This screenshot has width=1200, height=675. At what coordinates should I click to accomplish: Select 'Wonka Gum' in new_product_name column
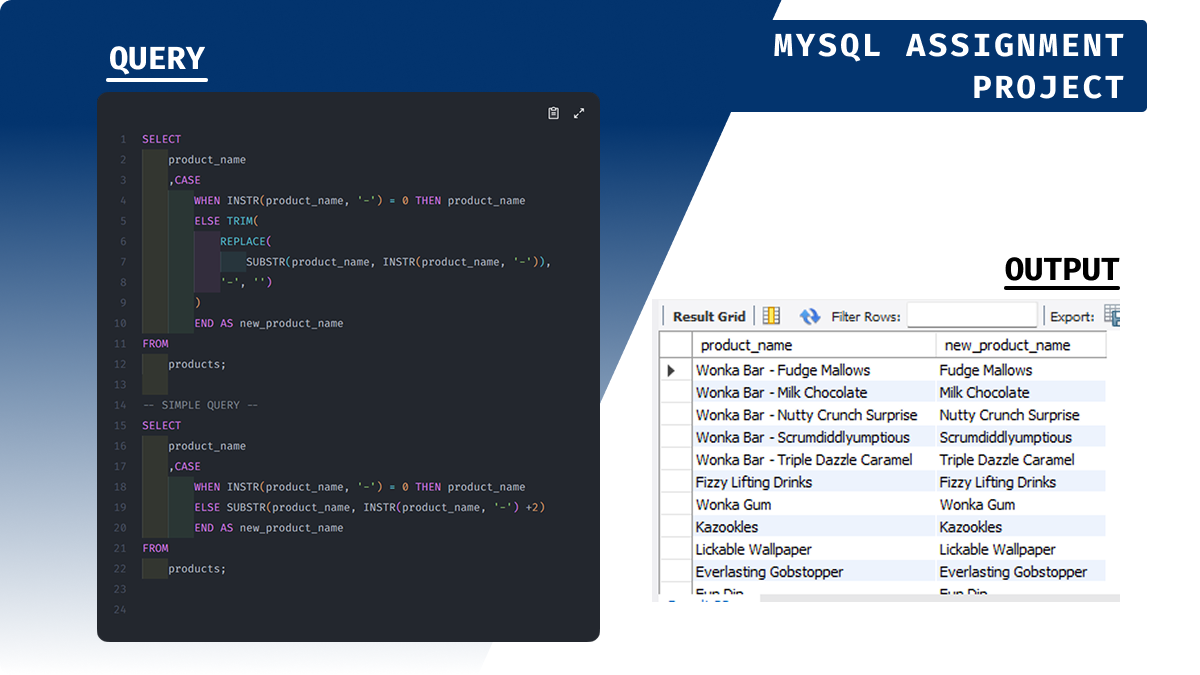click(1021, 505)
